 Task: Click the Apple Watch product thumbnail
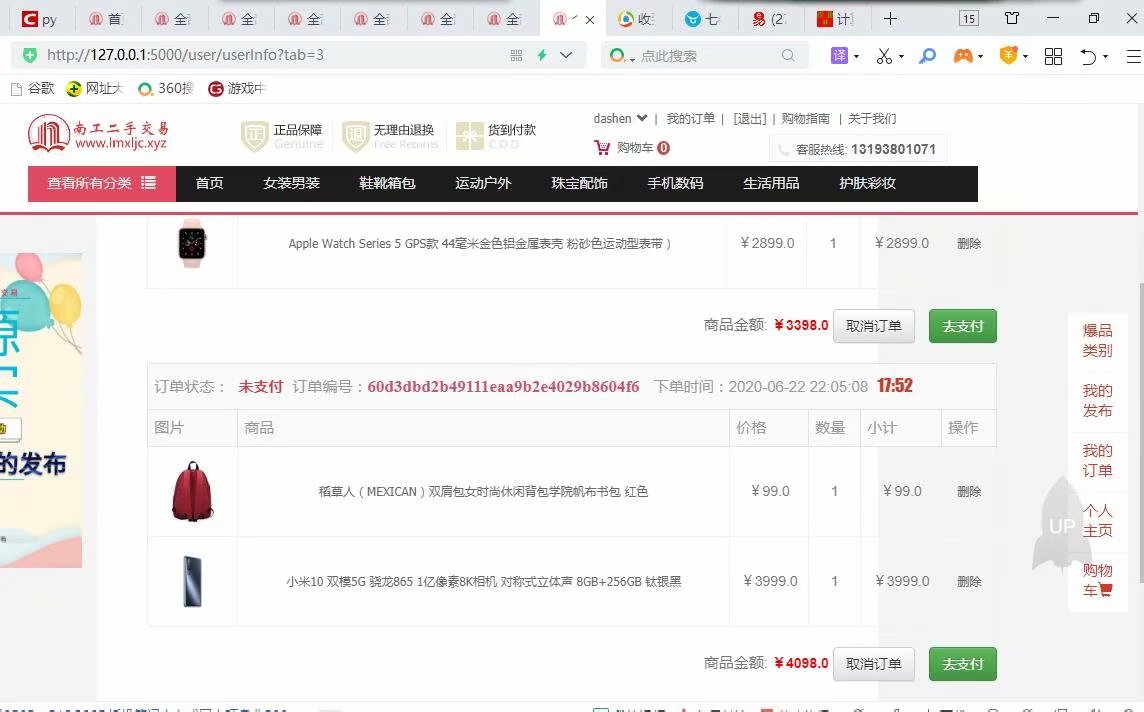[x=192, y=243]
